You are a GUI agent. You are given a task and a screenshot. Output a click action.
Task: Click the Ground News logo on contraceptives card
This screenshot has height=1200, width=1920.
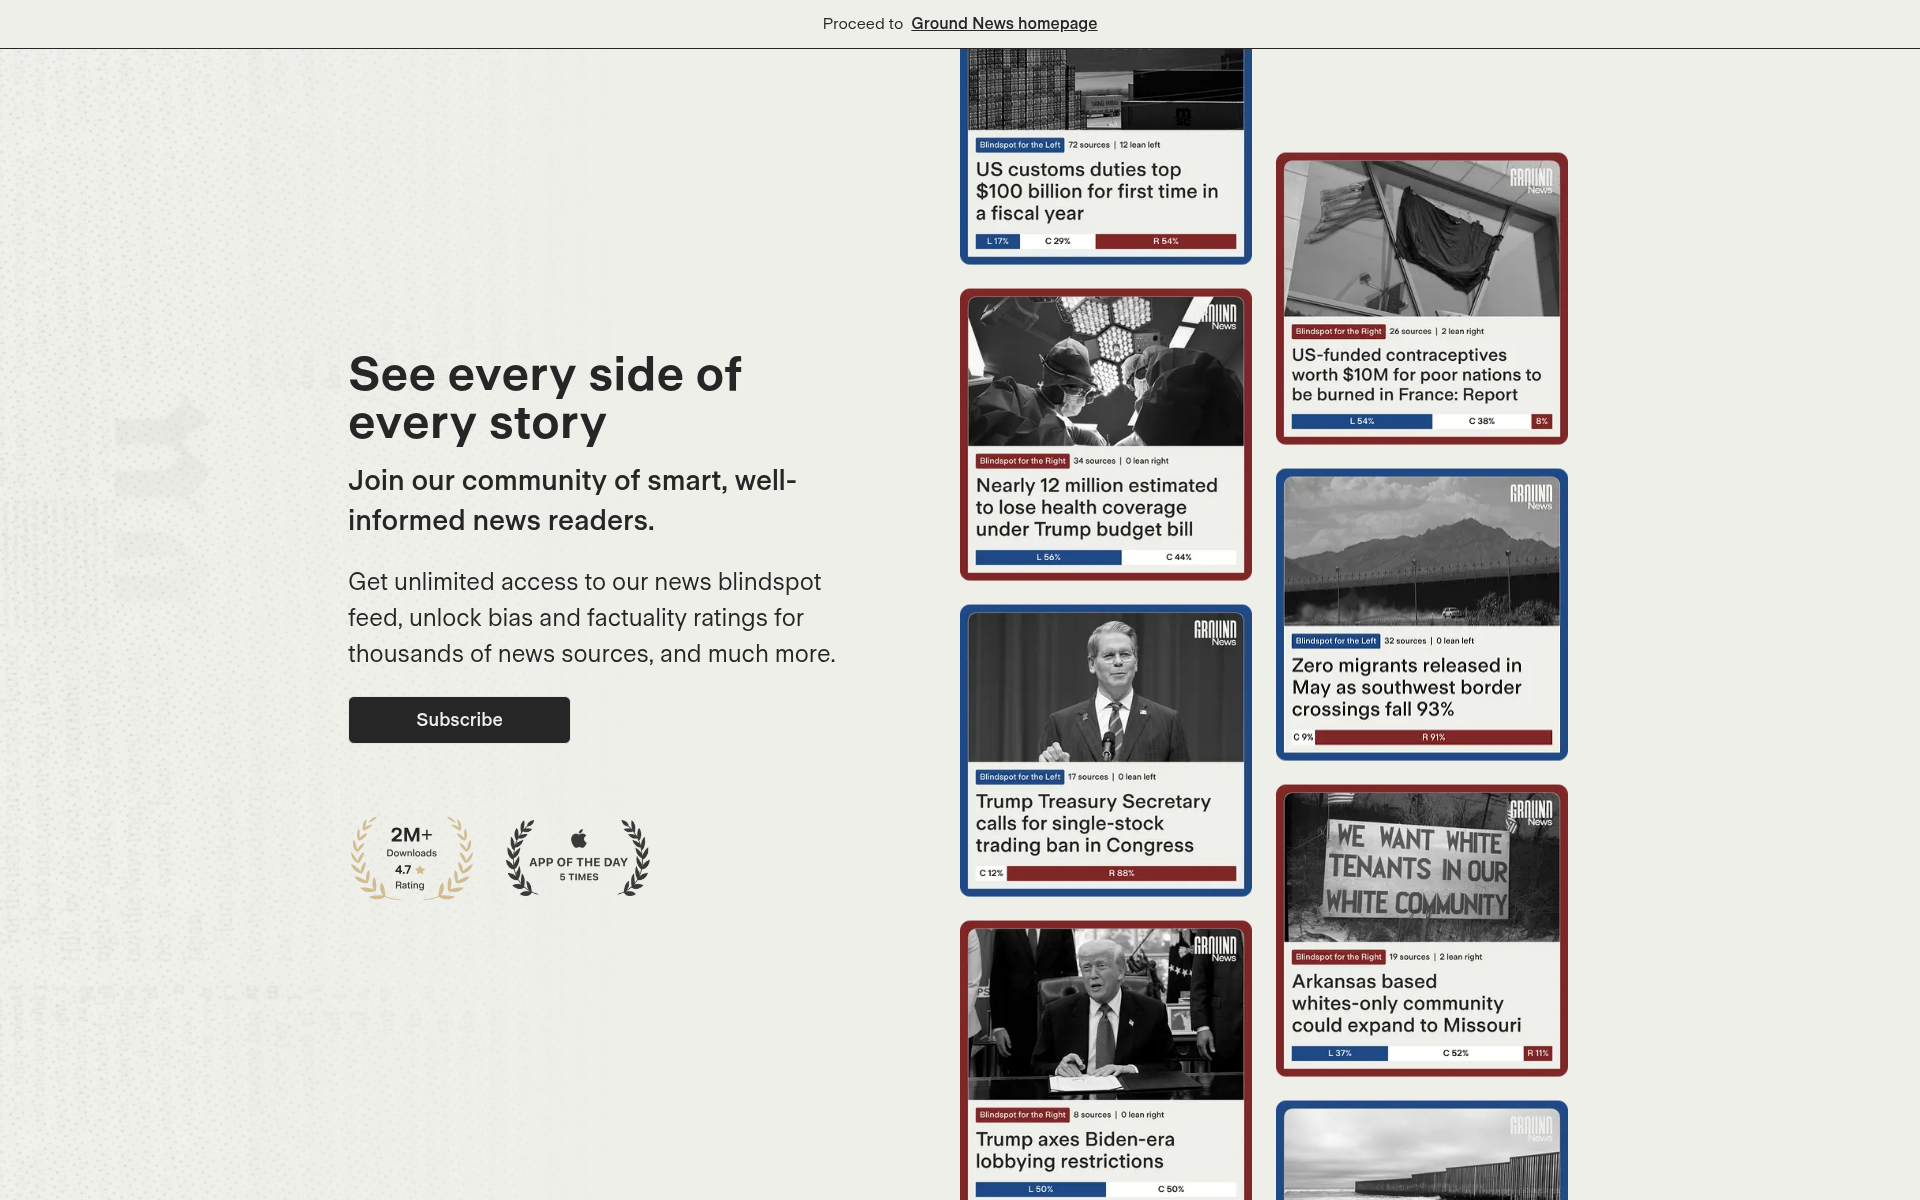point(1531,181)
